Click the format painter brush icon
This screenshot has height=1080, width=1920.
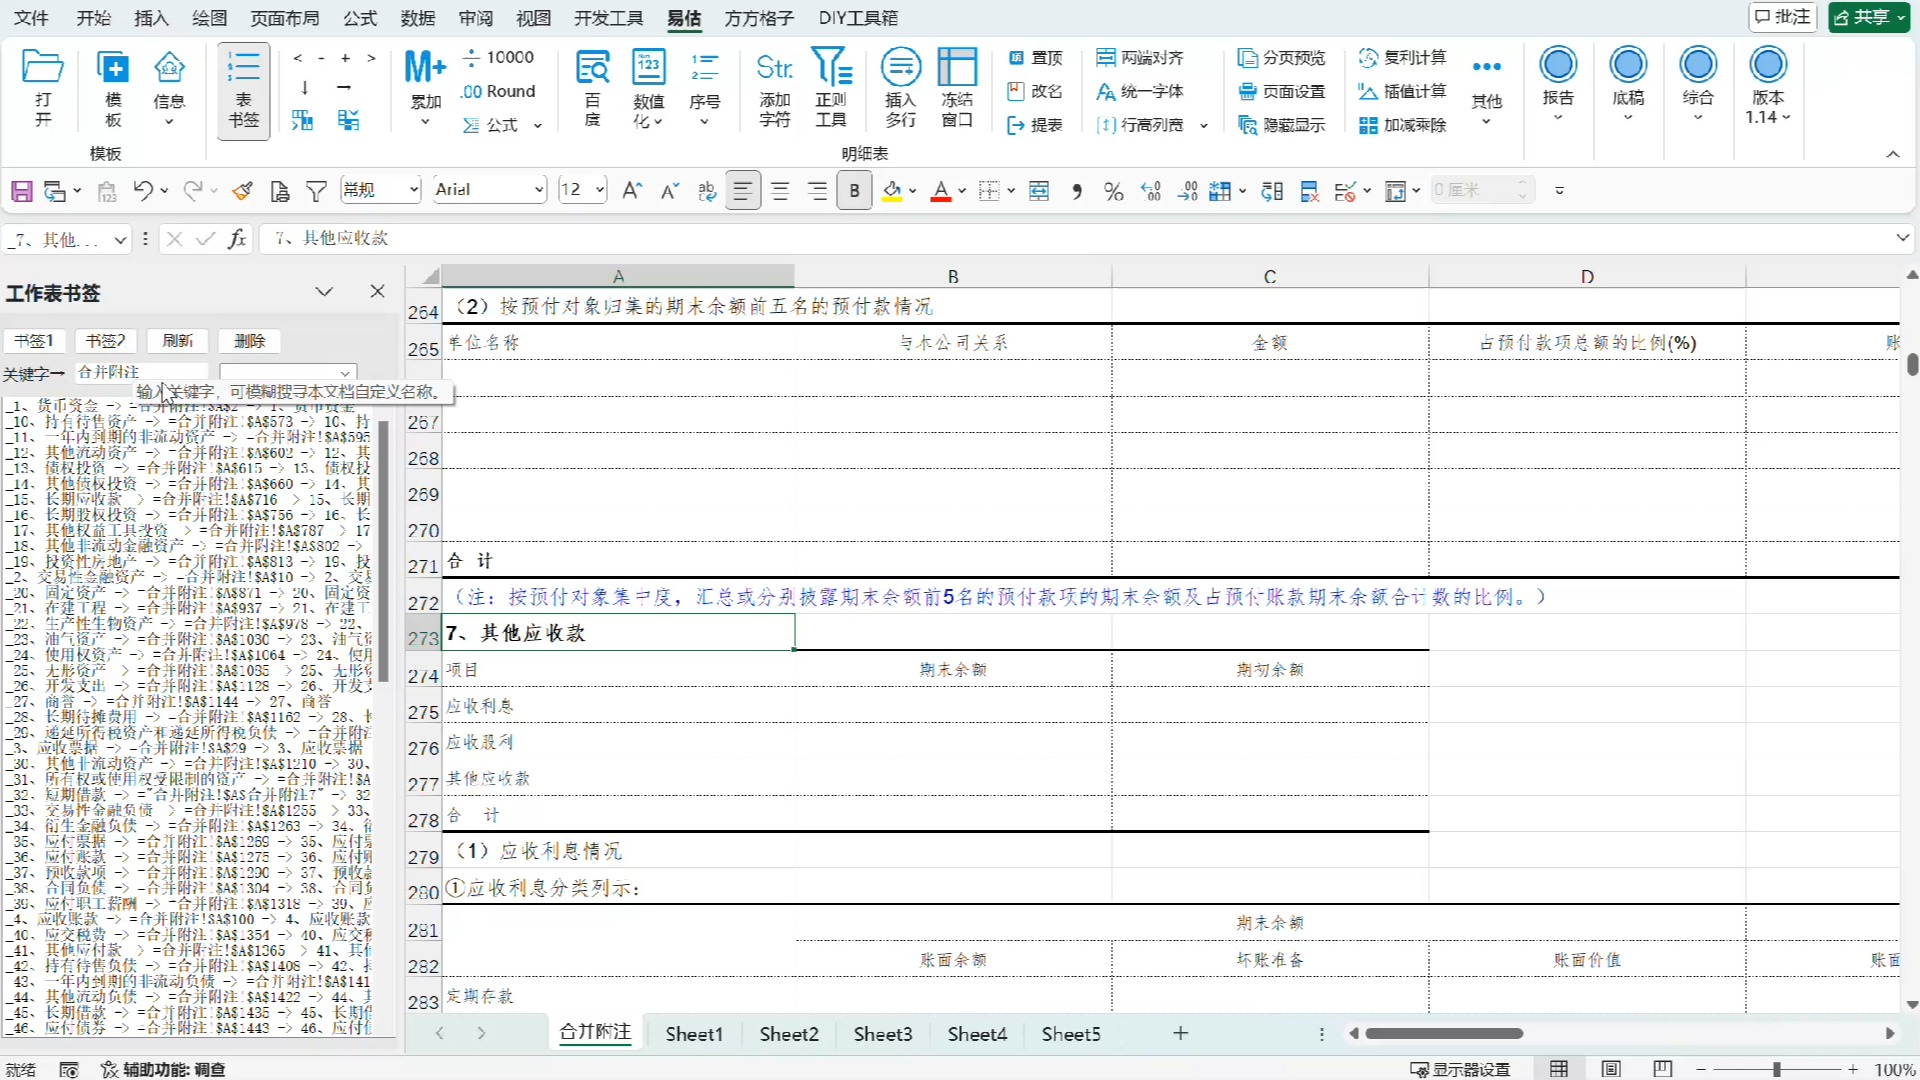(242, 191)
